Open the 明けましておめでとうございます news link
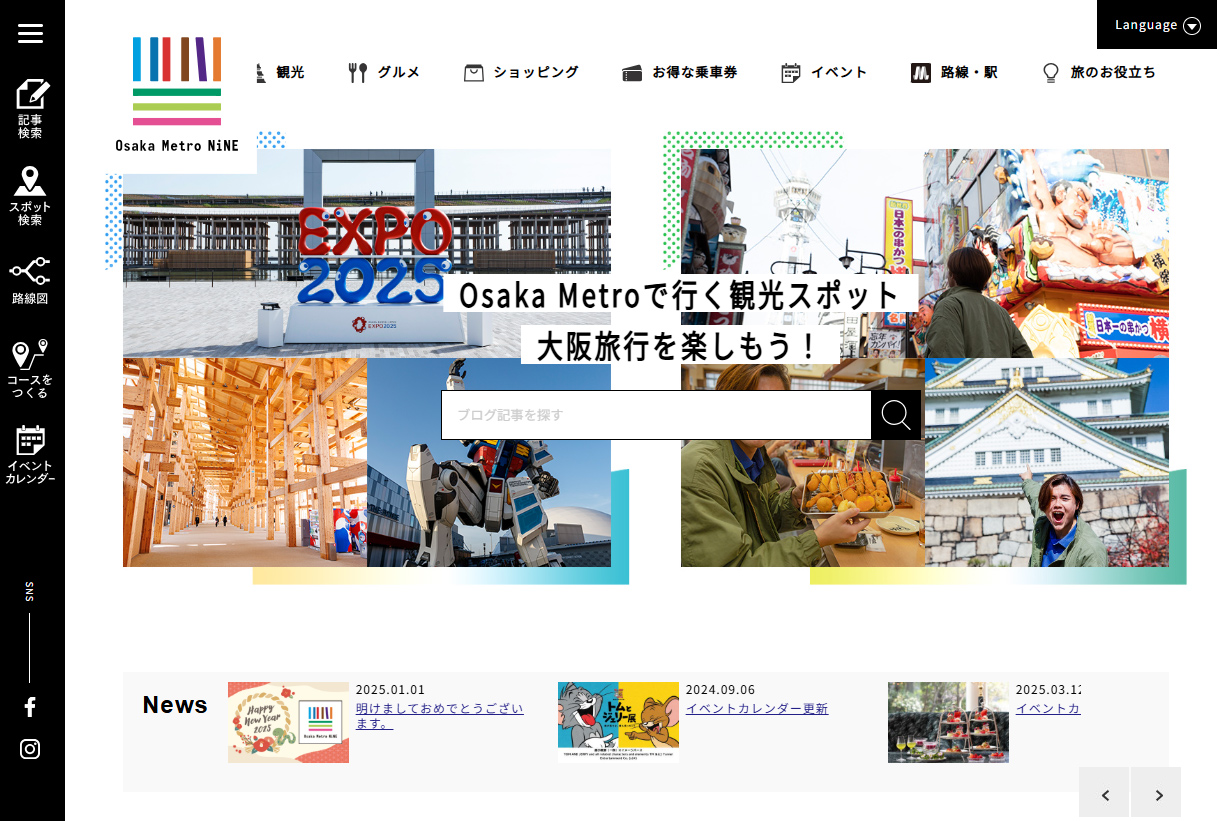 click(x=440, y=716)
